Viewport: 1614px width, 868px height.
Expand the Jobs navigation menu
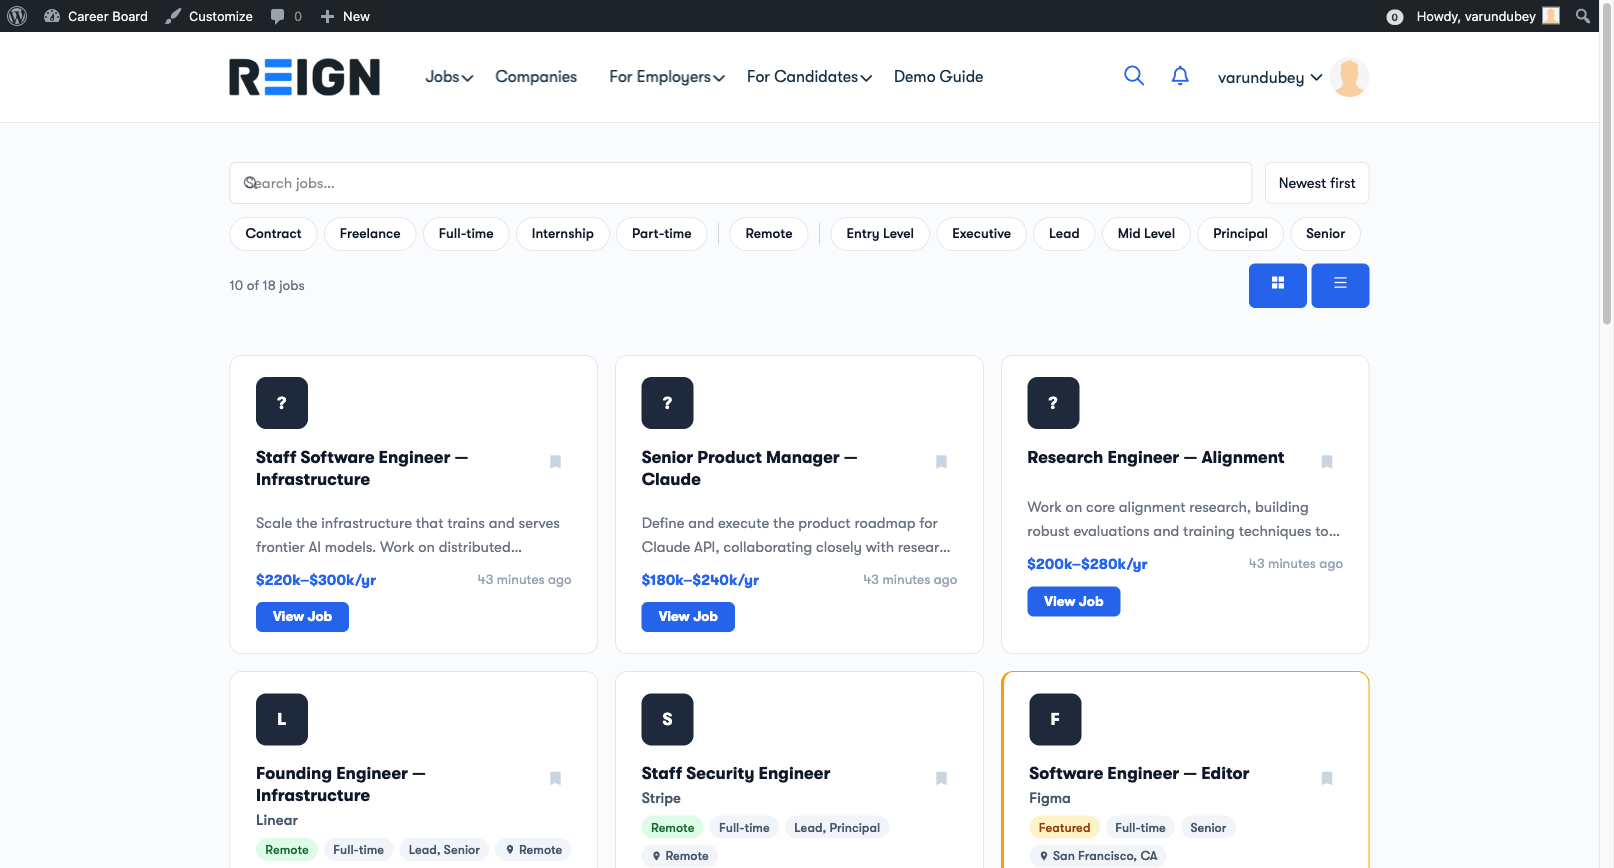pyautogui.click(x=449, y=77)
